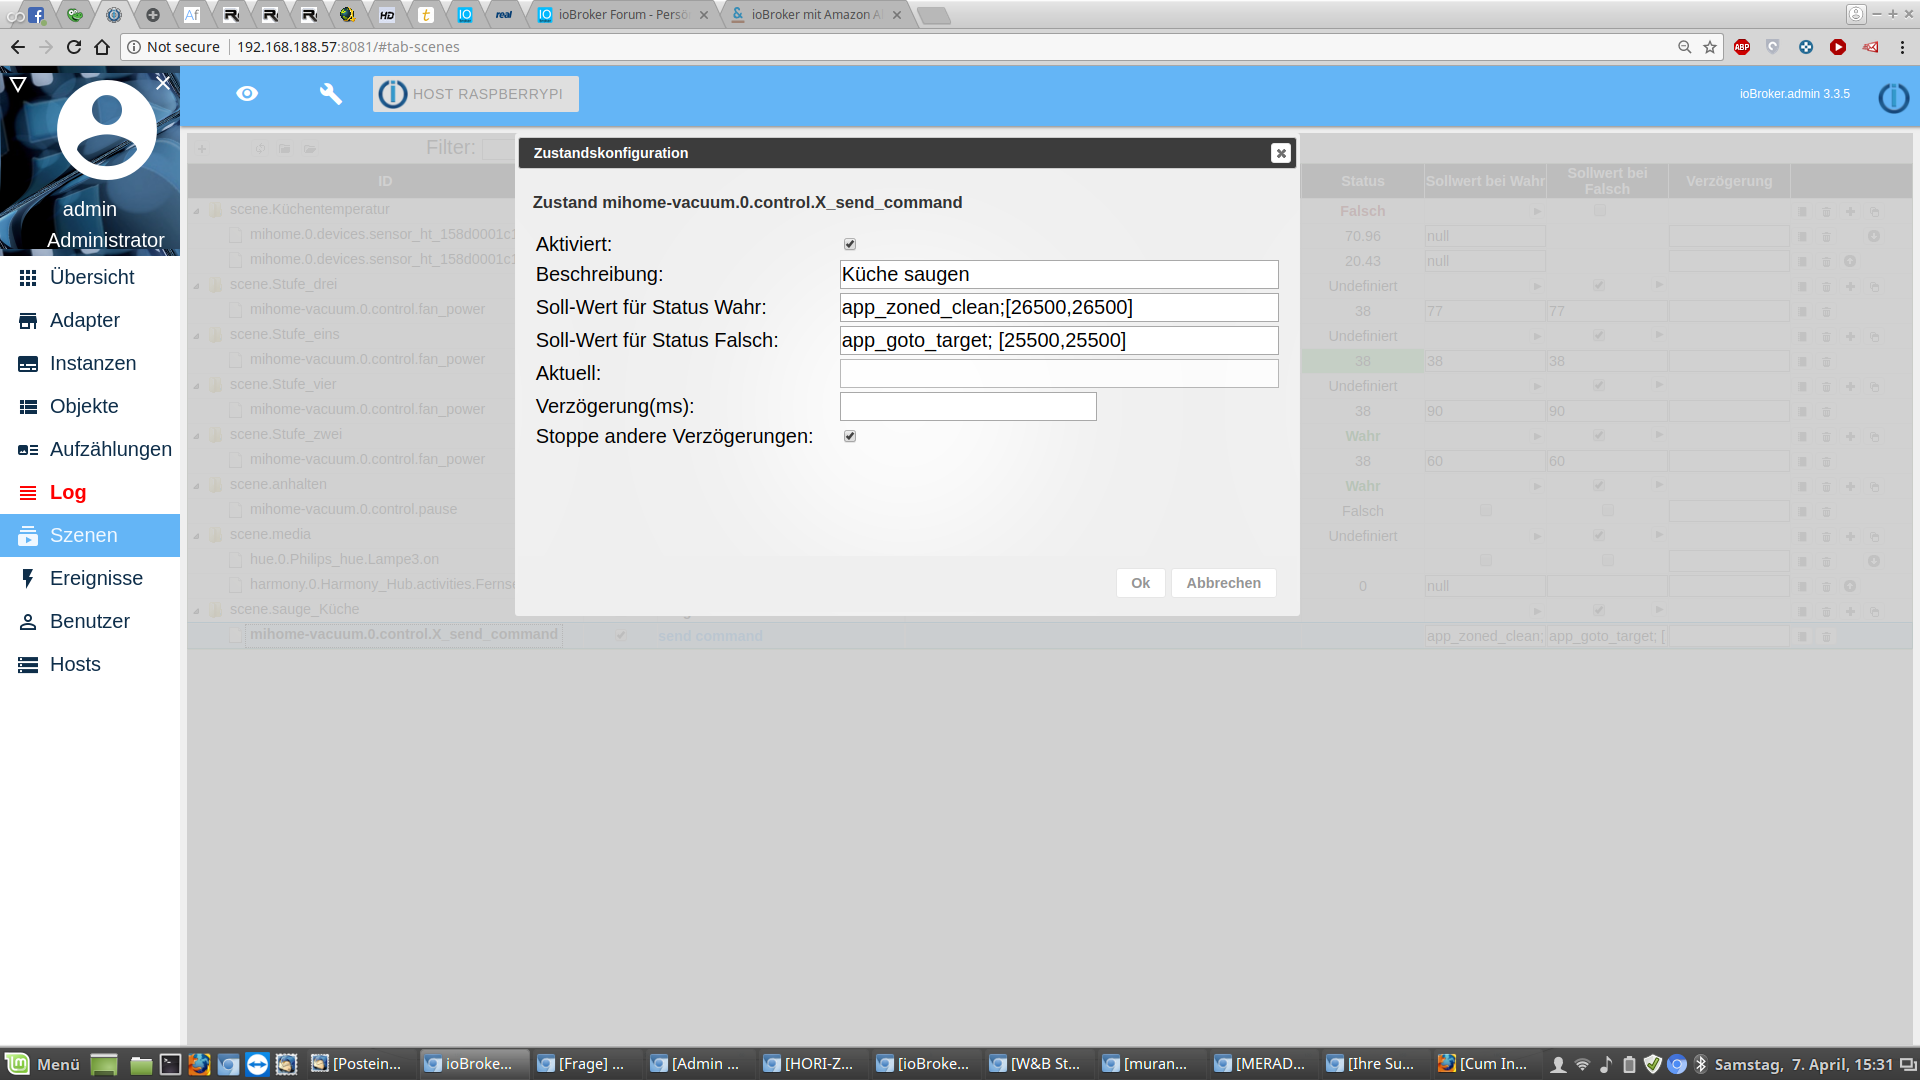Close the Zustandskonfiguration dialog with X
Viewport: 1920px width, 1080px height.
(1280, 153)
